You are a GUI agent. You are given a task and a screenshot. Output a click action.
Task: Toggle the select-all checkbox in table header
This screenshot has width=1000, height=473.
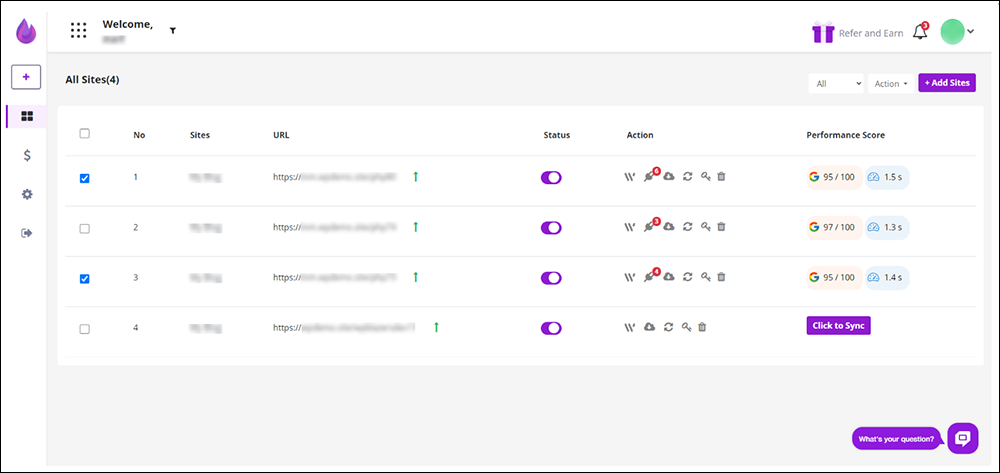tap(84, 134)
